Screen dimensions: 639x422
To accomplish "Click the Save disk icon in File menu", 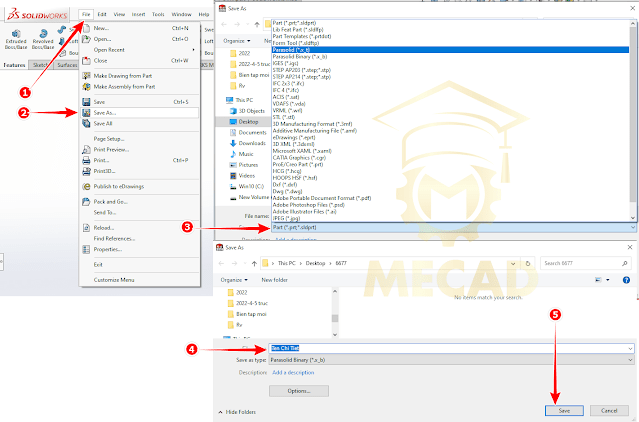I will pos(86,102).
